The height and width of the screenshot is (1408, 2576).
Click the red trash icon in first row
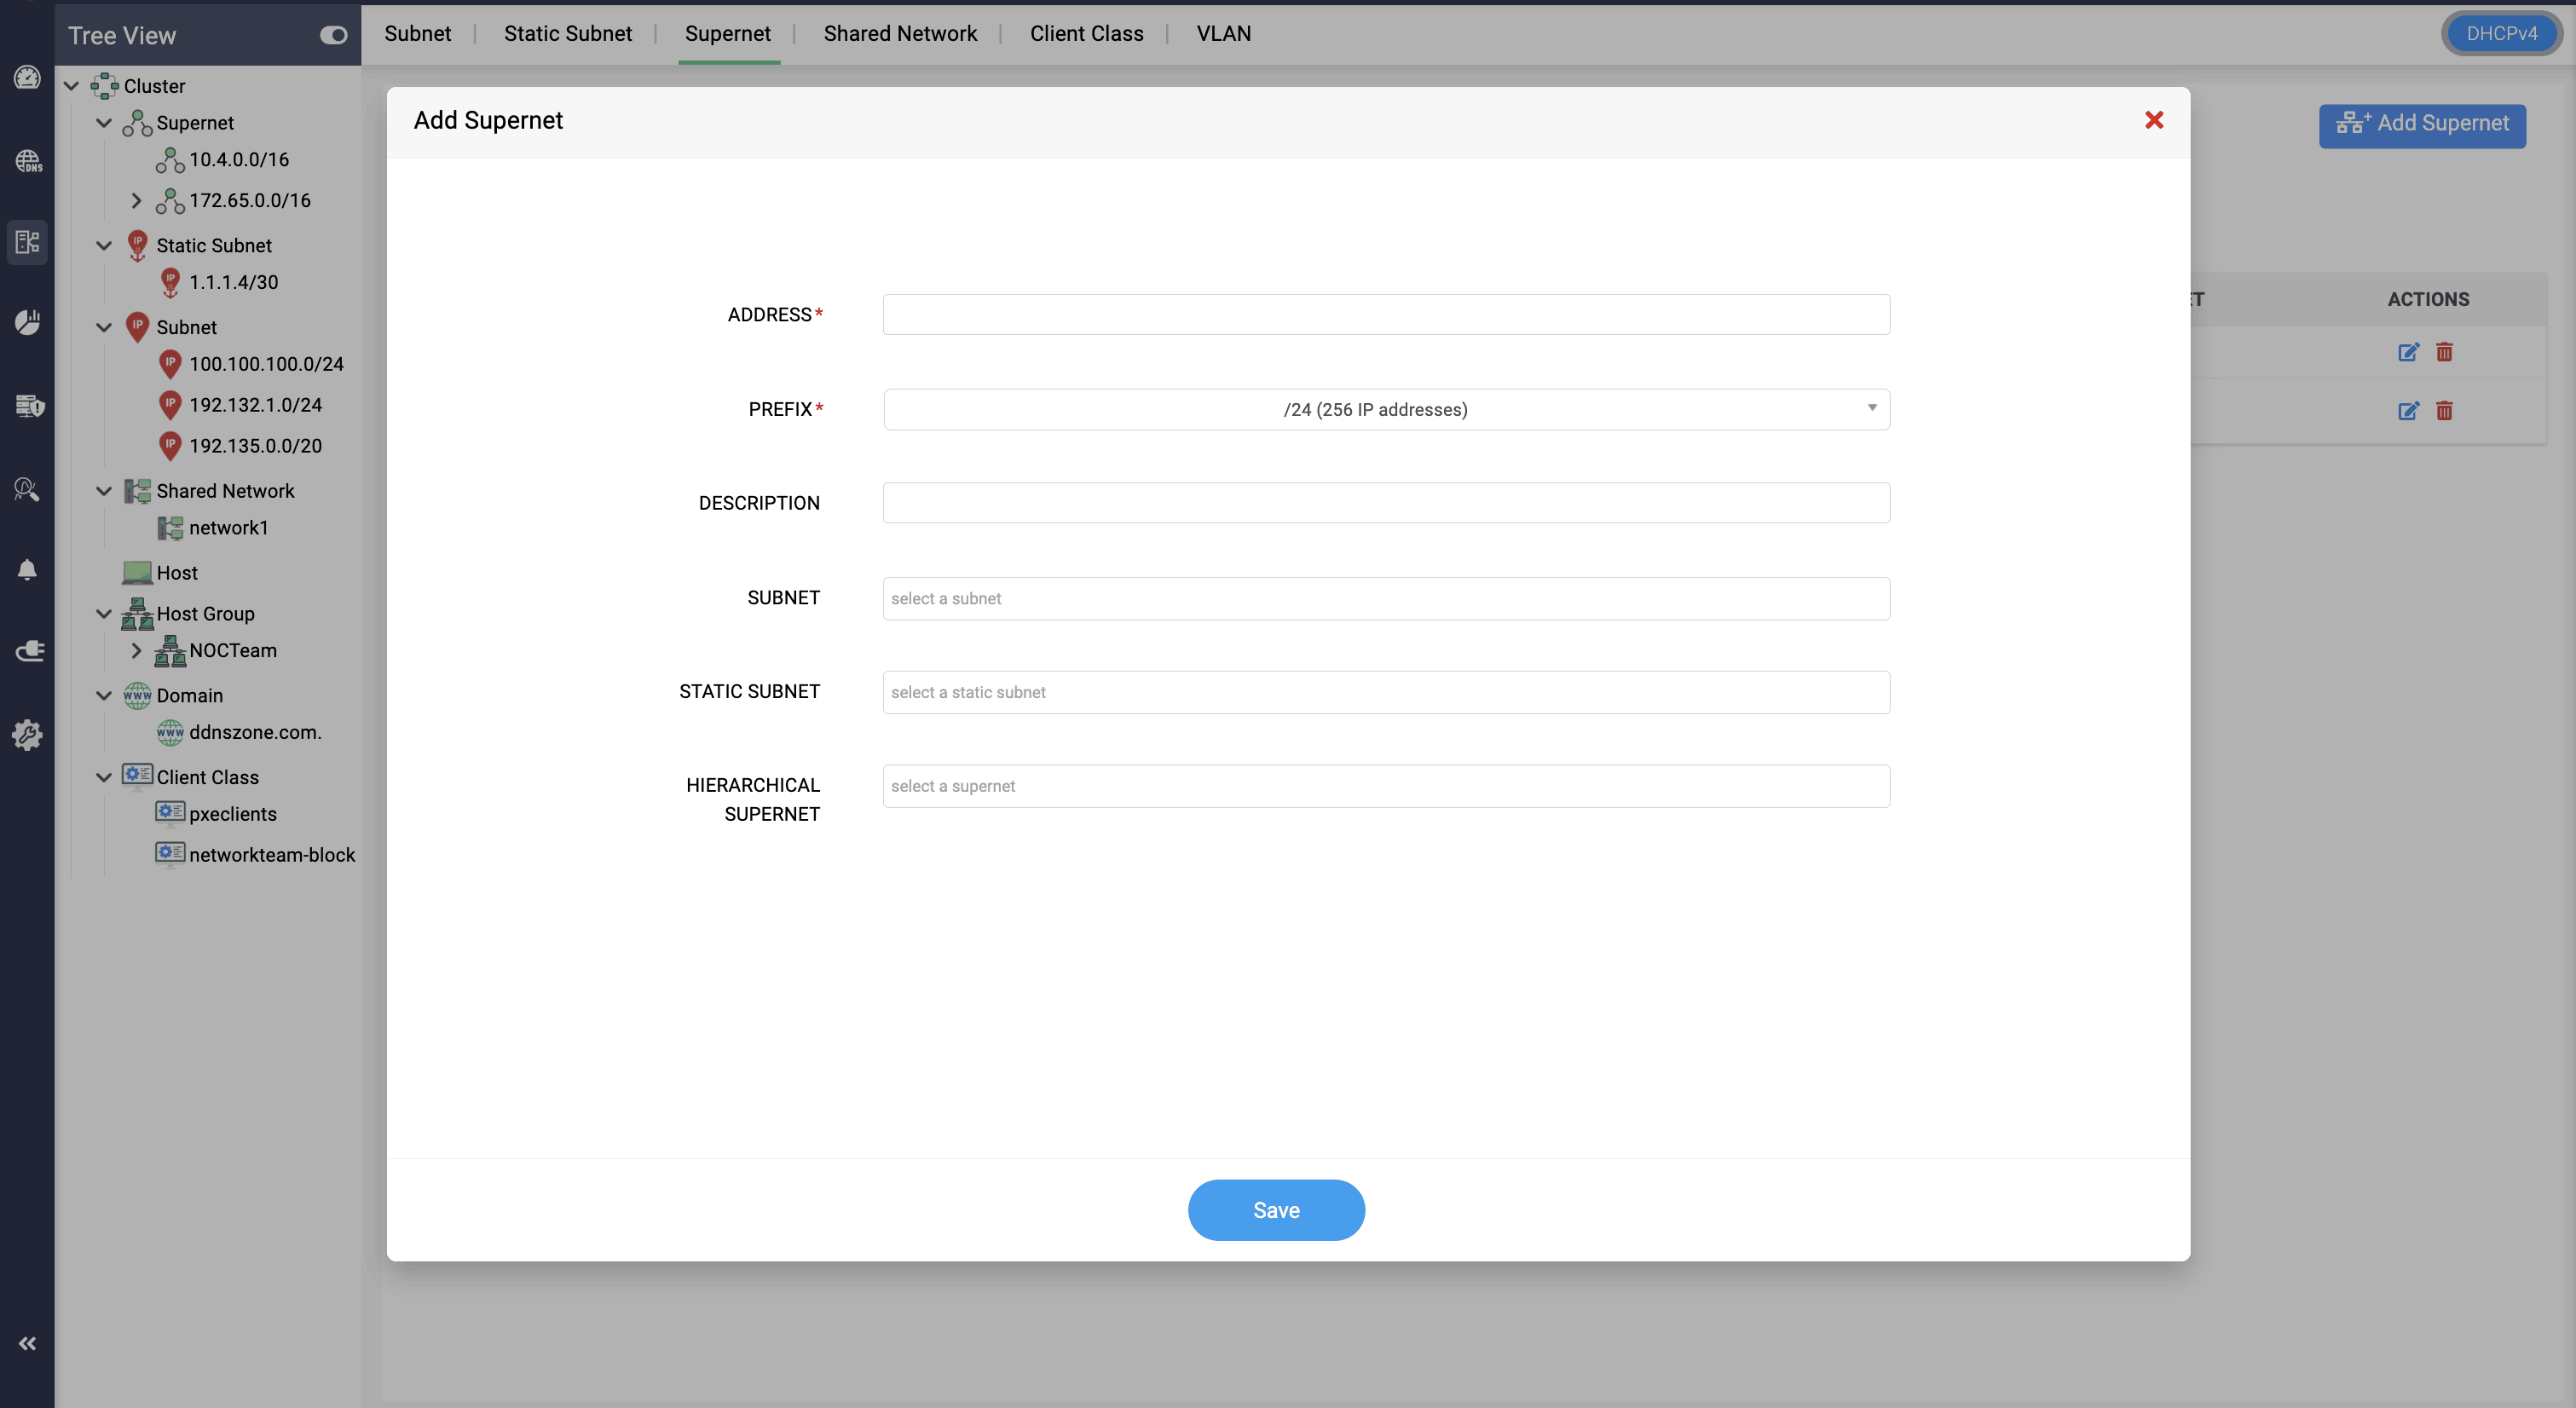(x=2444, y=352)
